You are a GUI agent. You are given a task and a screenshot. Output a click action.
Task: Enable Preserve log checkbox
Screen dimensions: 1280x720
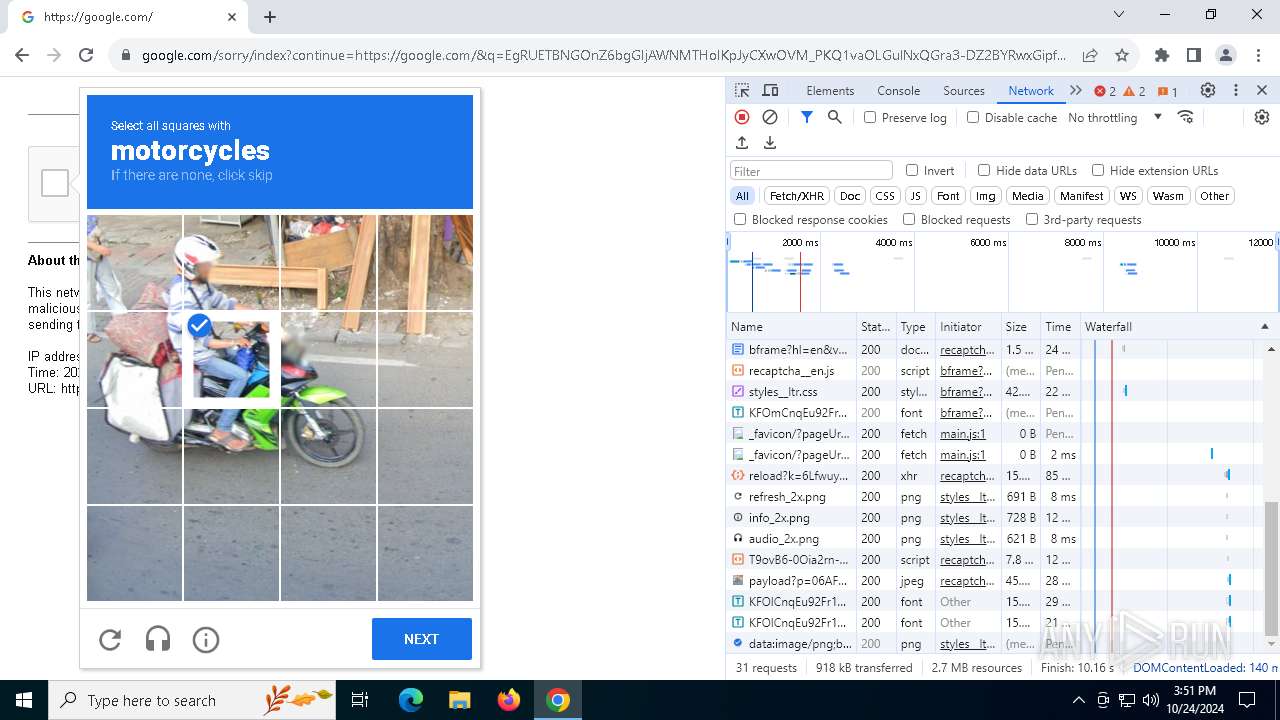tap(870, 117)
